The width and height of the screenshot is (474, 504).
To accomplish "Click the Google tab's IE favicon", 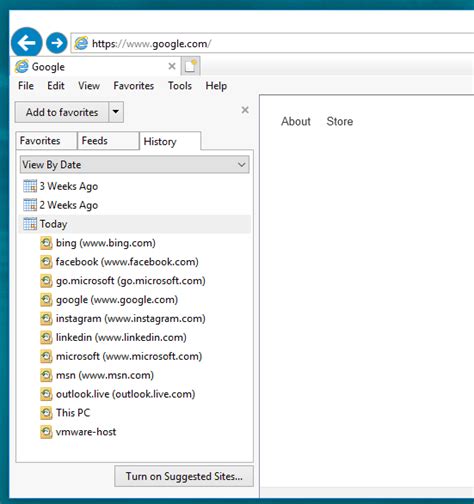I will (22, 67).
